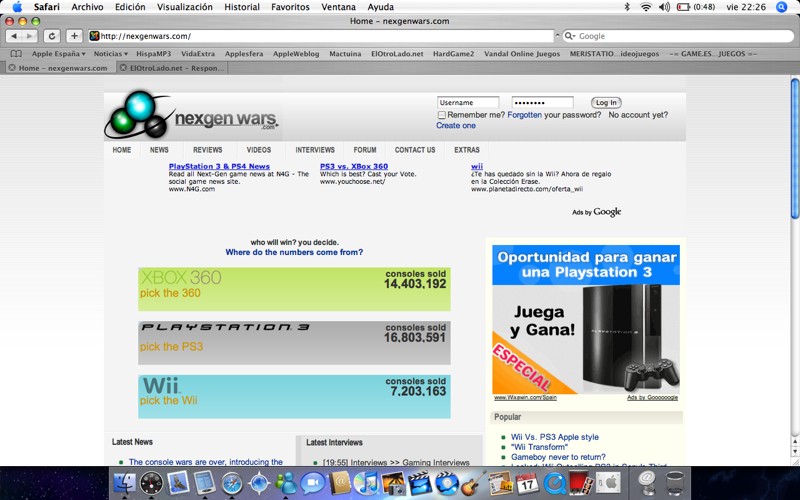Open iPhoto from the Dock
This screenshot has height=500, width=800.
393,483
